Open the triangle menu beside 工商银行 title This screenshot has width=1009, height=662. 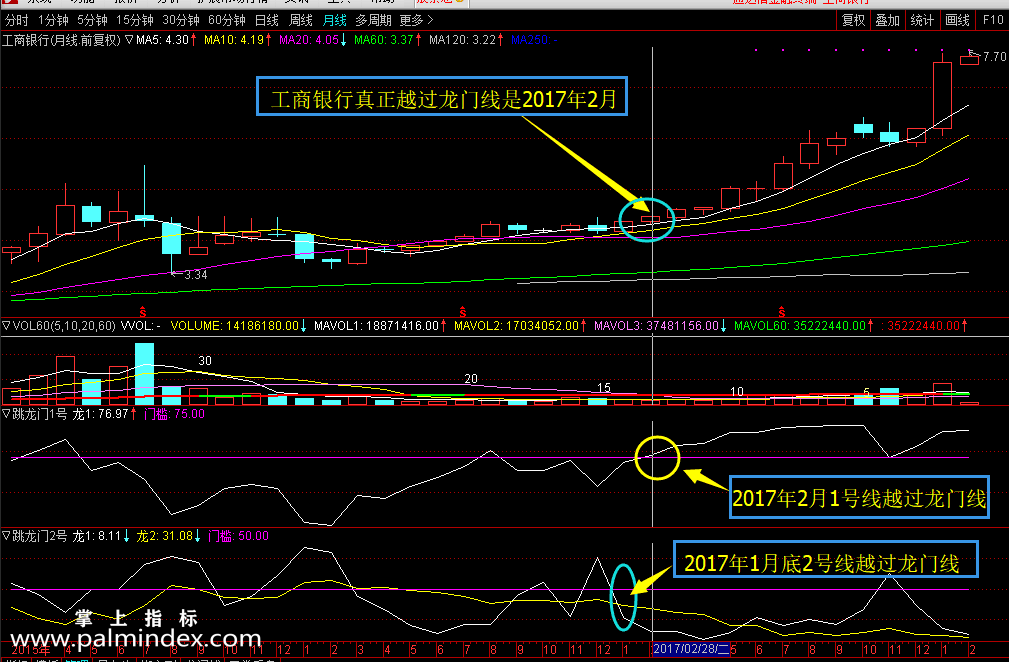pos(129,40)
